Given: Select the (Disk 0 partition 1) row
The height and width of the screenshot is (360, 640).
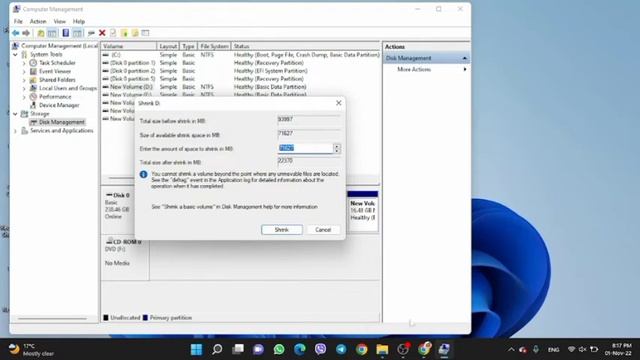Looking at the screenshot, I should point(241,63).
